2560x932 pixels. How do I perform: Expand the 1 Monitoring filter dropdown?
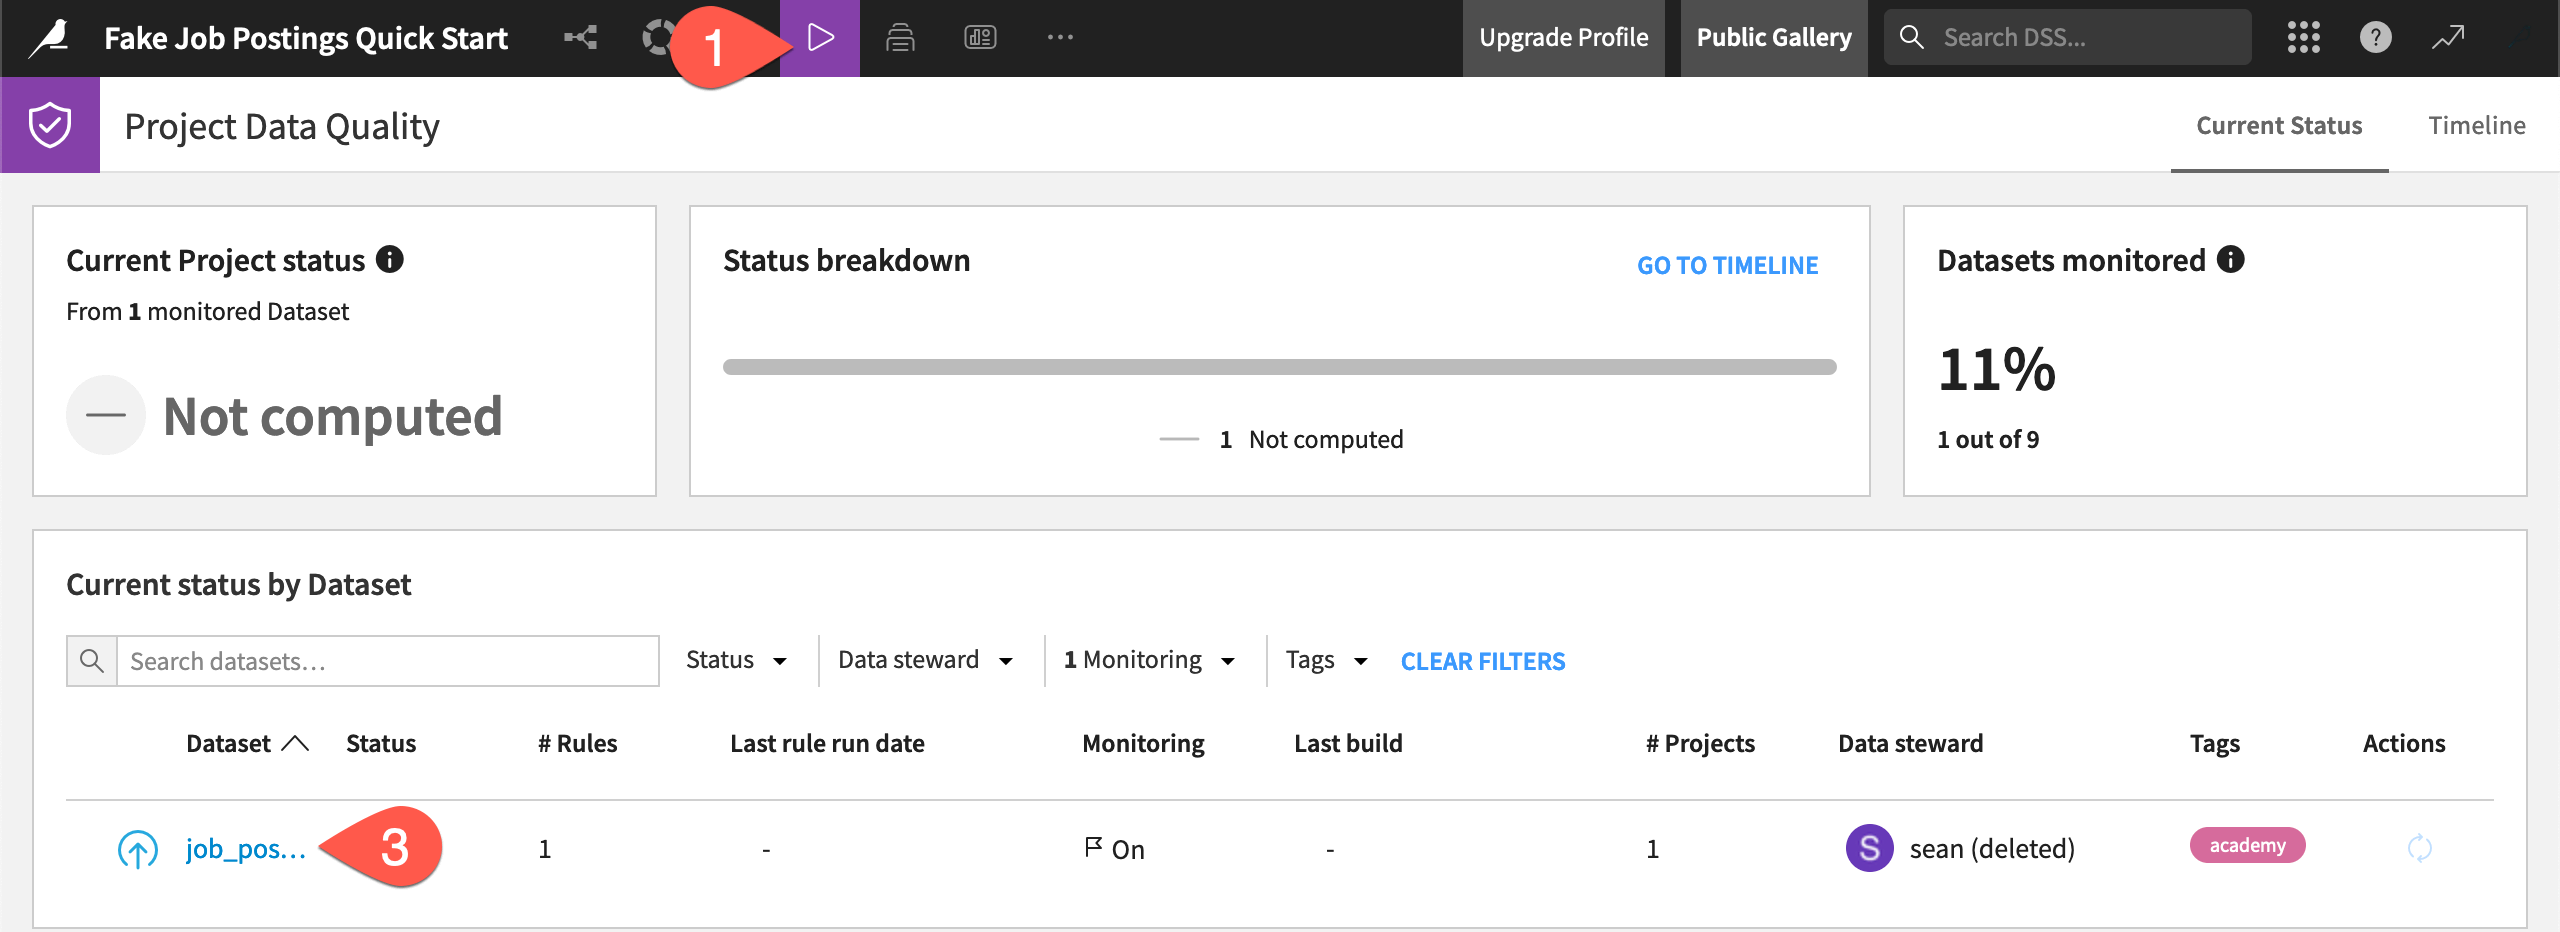[1148, 660]
